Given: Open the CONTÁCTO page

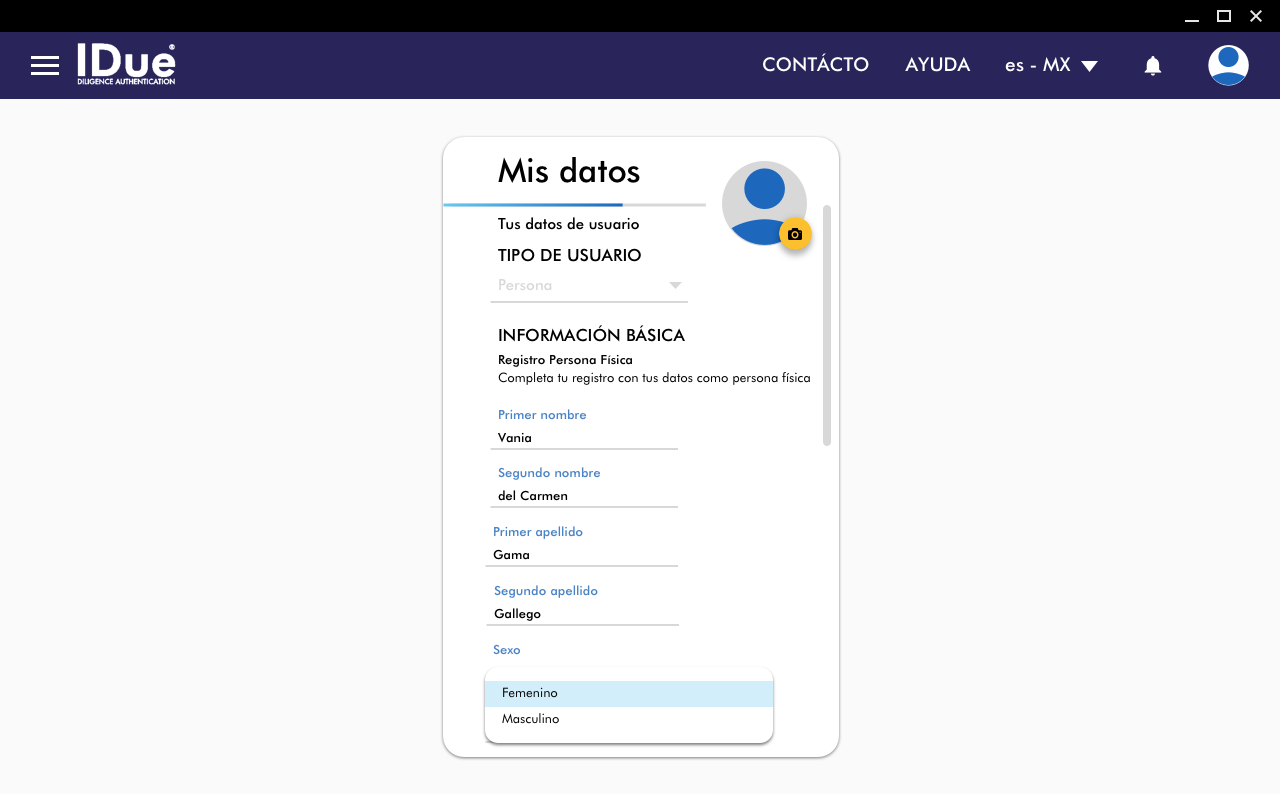Looking at the screenshot, I should [815, 65].
